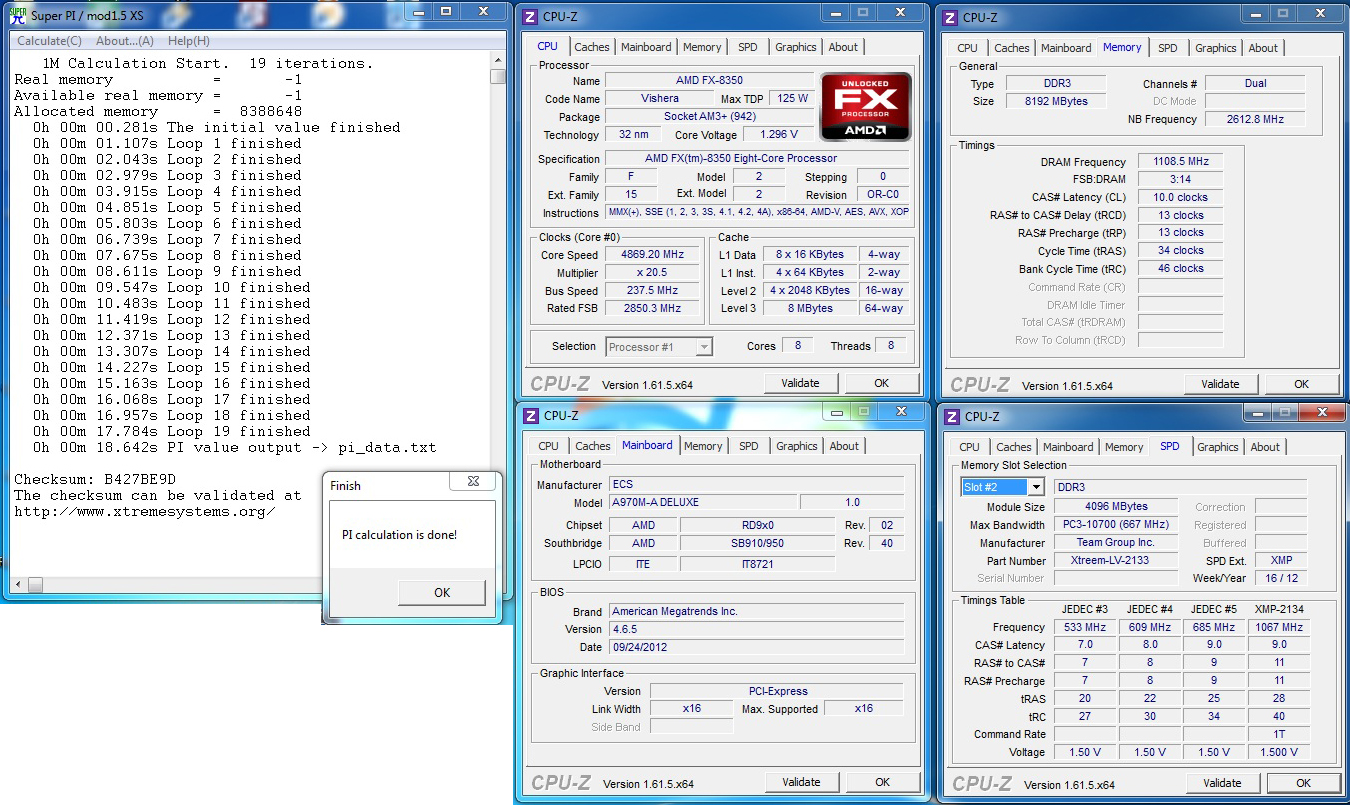Close the Finish dialog with its X button

point(471,482)
